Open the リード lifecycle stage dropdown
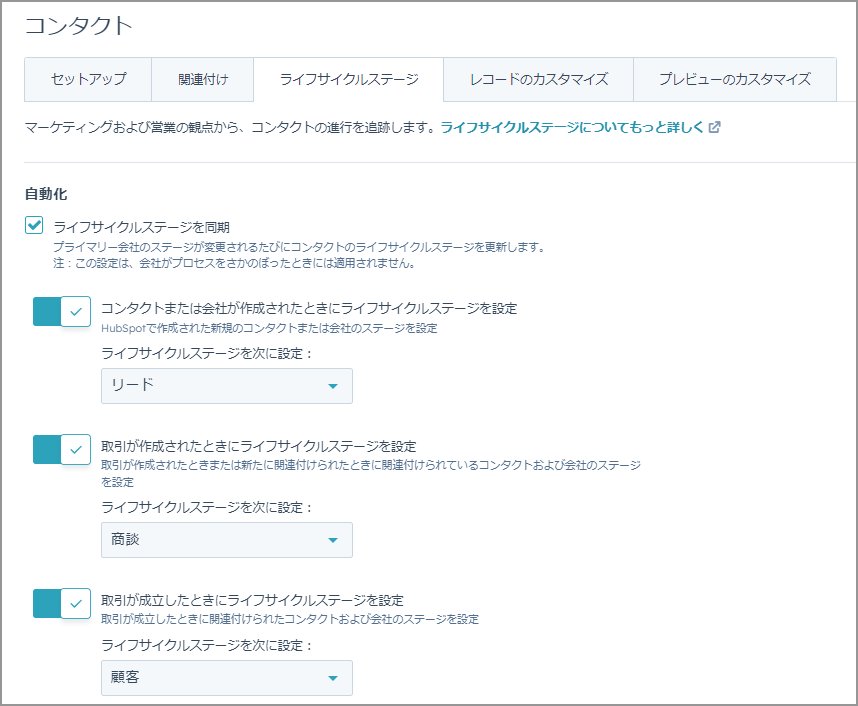The height and width of the screenshot is (706, 858). 227,386
